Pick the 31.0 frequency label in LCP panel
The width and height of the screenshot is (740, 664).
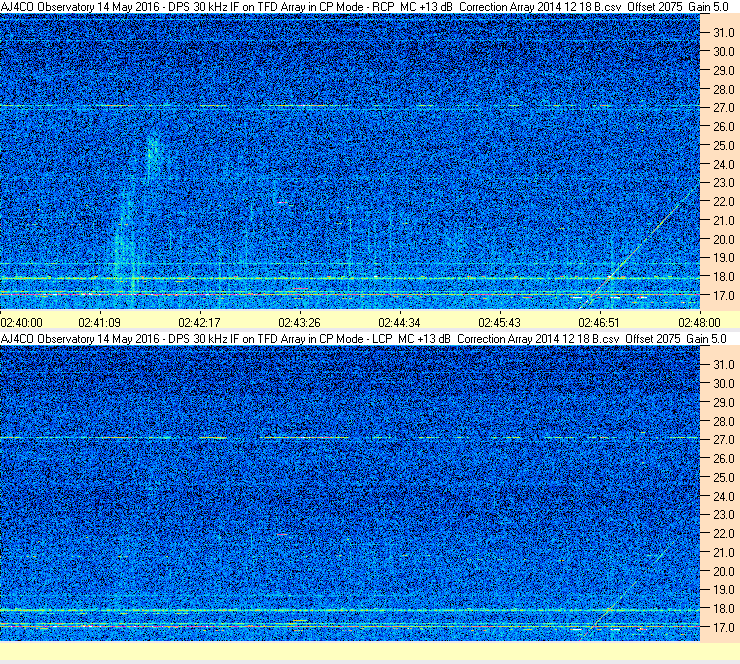click(723, 365)
